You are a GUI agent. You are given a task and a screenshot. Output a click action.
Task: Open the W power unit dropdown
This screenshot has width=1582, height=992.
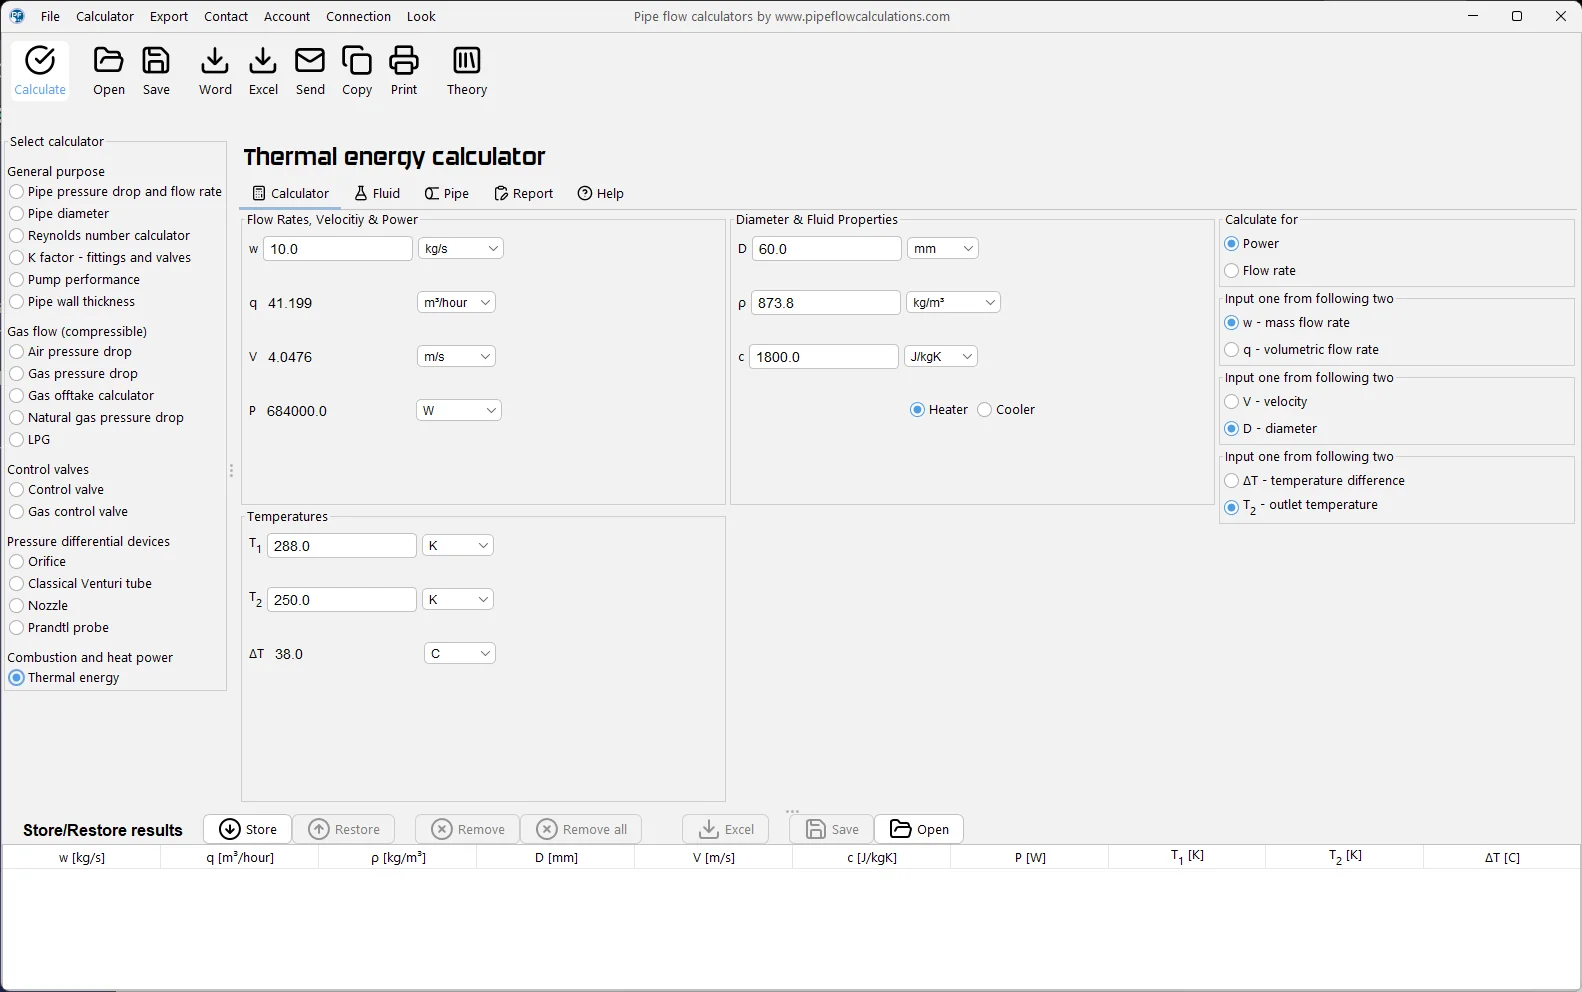pos(459,411)
